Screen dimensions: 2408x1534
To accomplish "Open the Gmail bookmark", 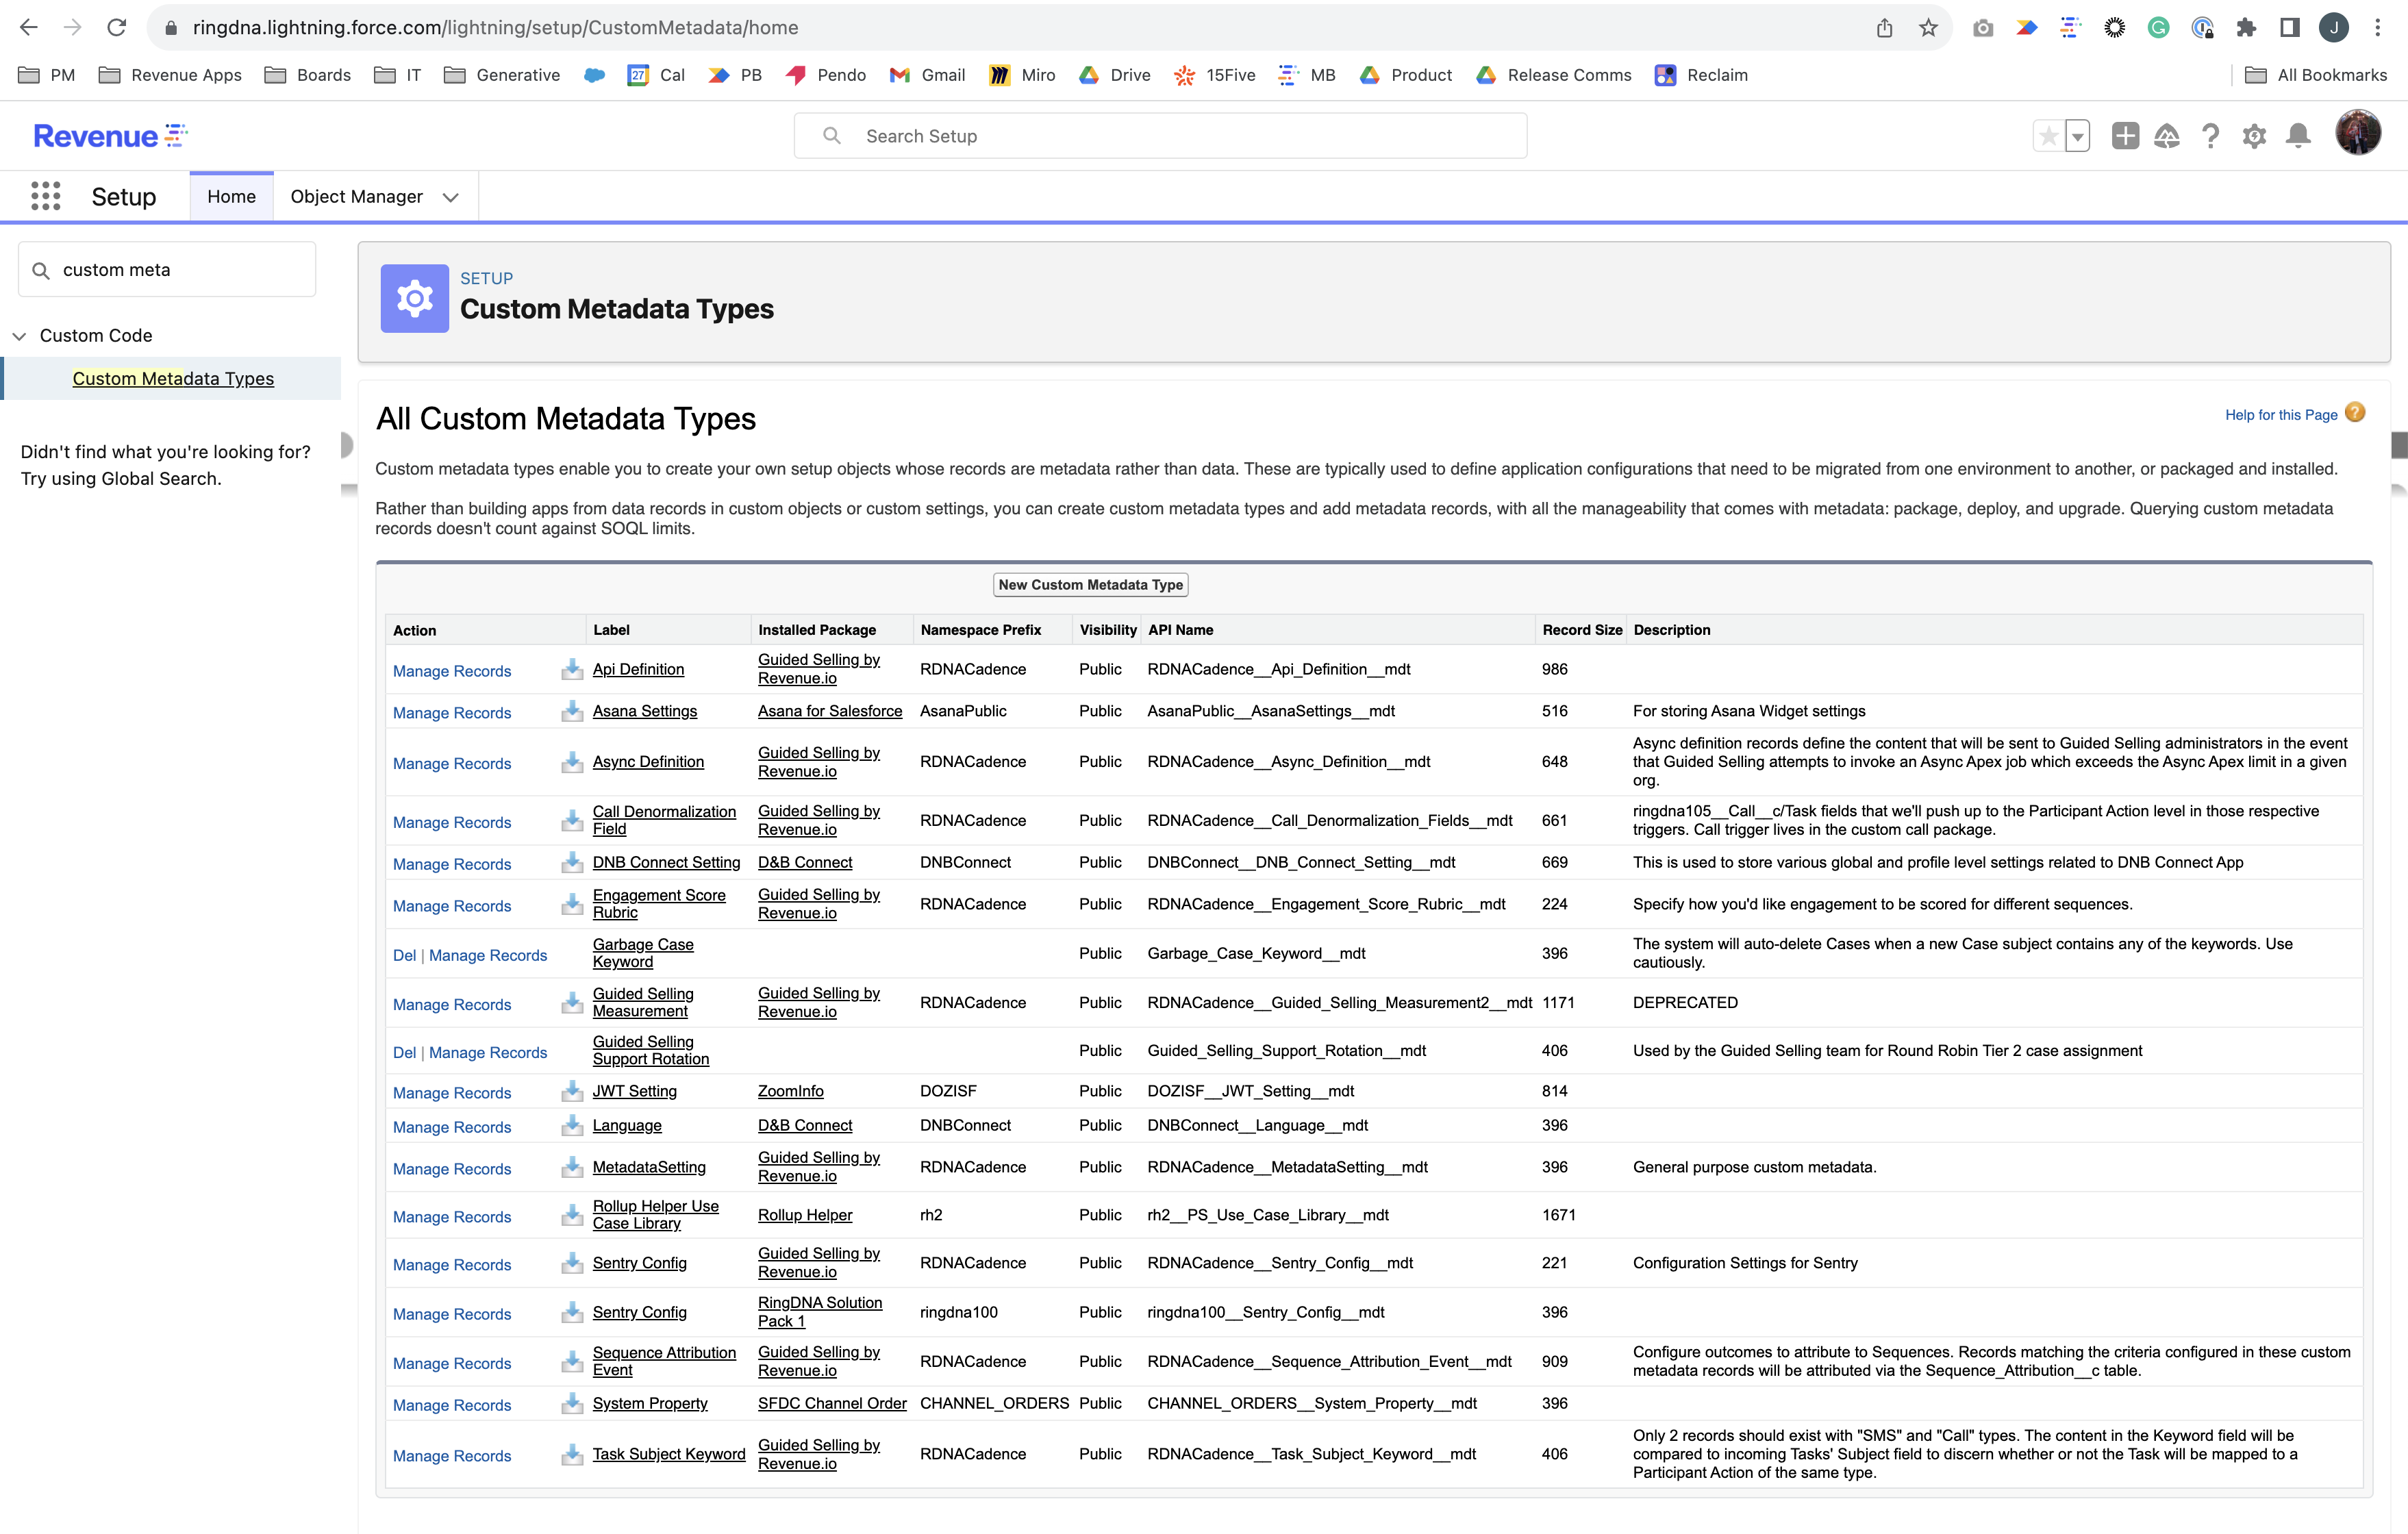I will pos(927,75).
